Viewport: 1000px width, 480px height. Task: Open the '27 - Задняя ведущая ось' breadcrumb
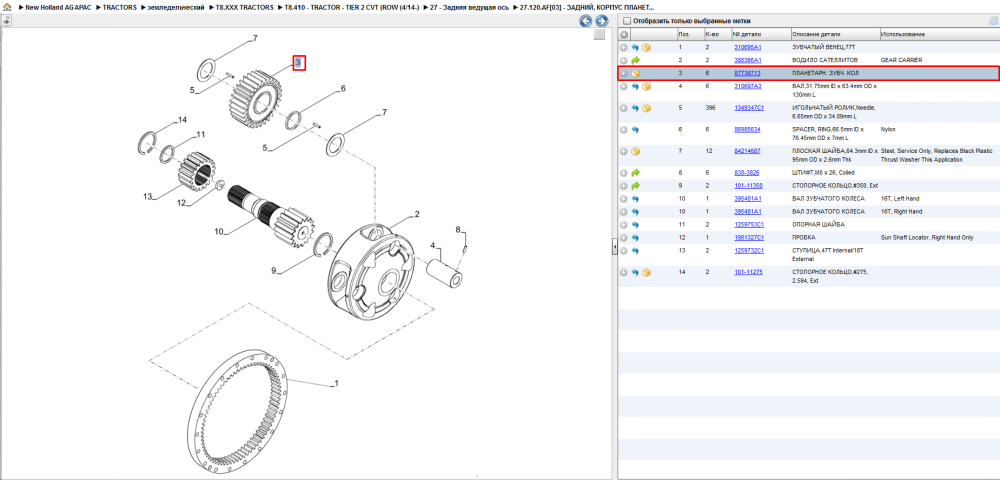(x=469, y=7)
